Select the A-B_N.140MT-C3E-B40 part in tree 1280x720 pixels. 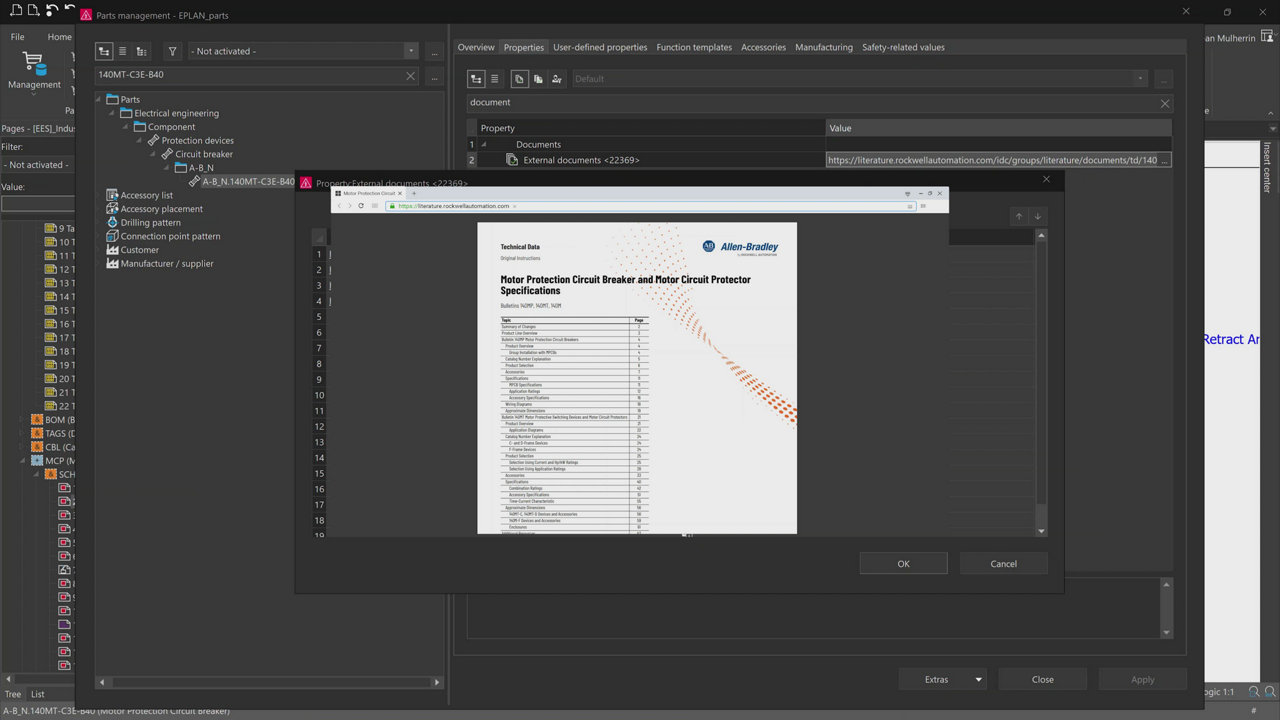(248, 182)
